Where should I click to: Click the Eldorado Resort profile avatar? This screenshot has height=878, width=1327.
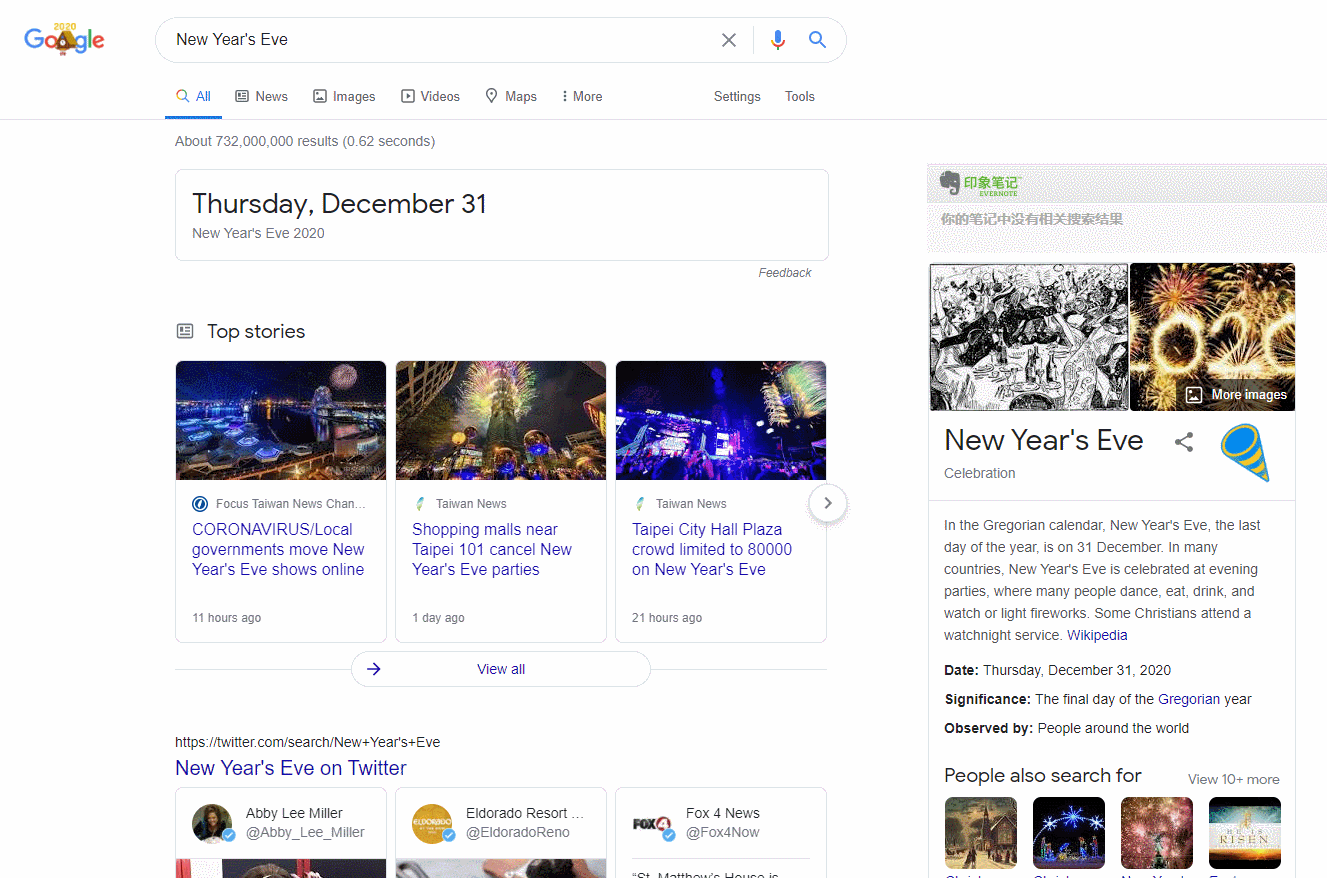point(433,823)
